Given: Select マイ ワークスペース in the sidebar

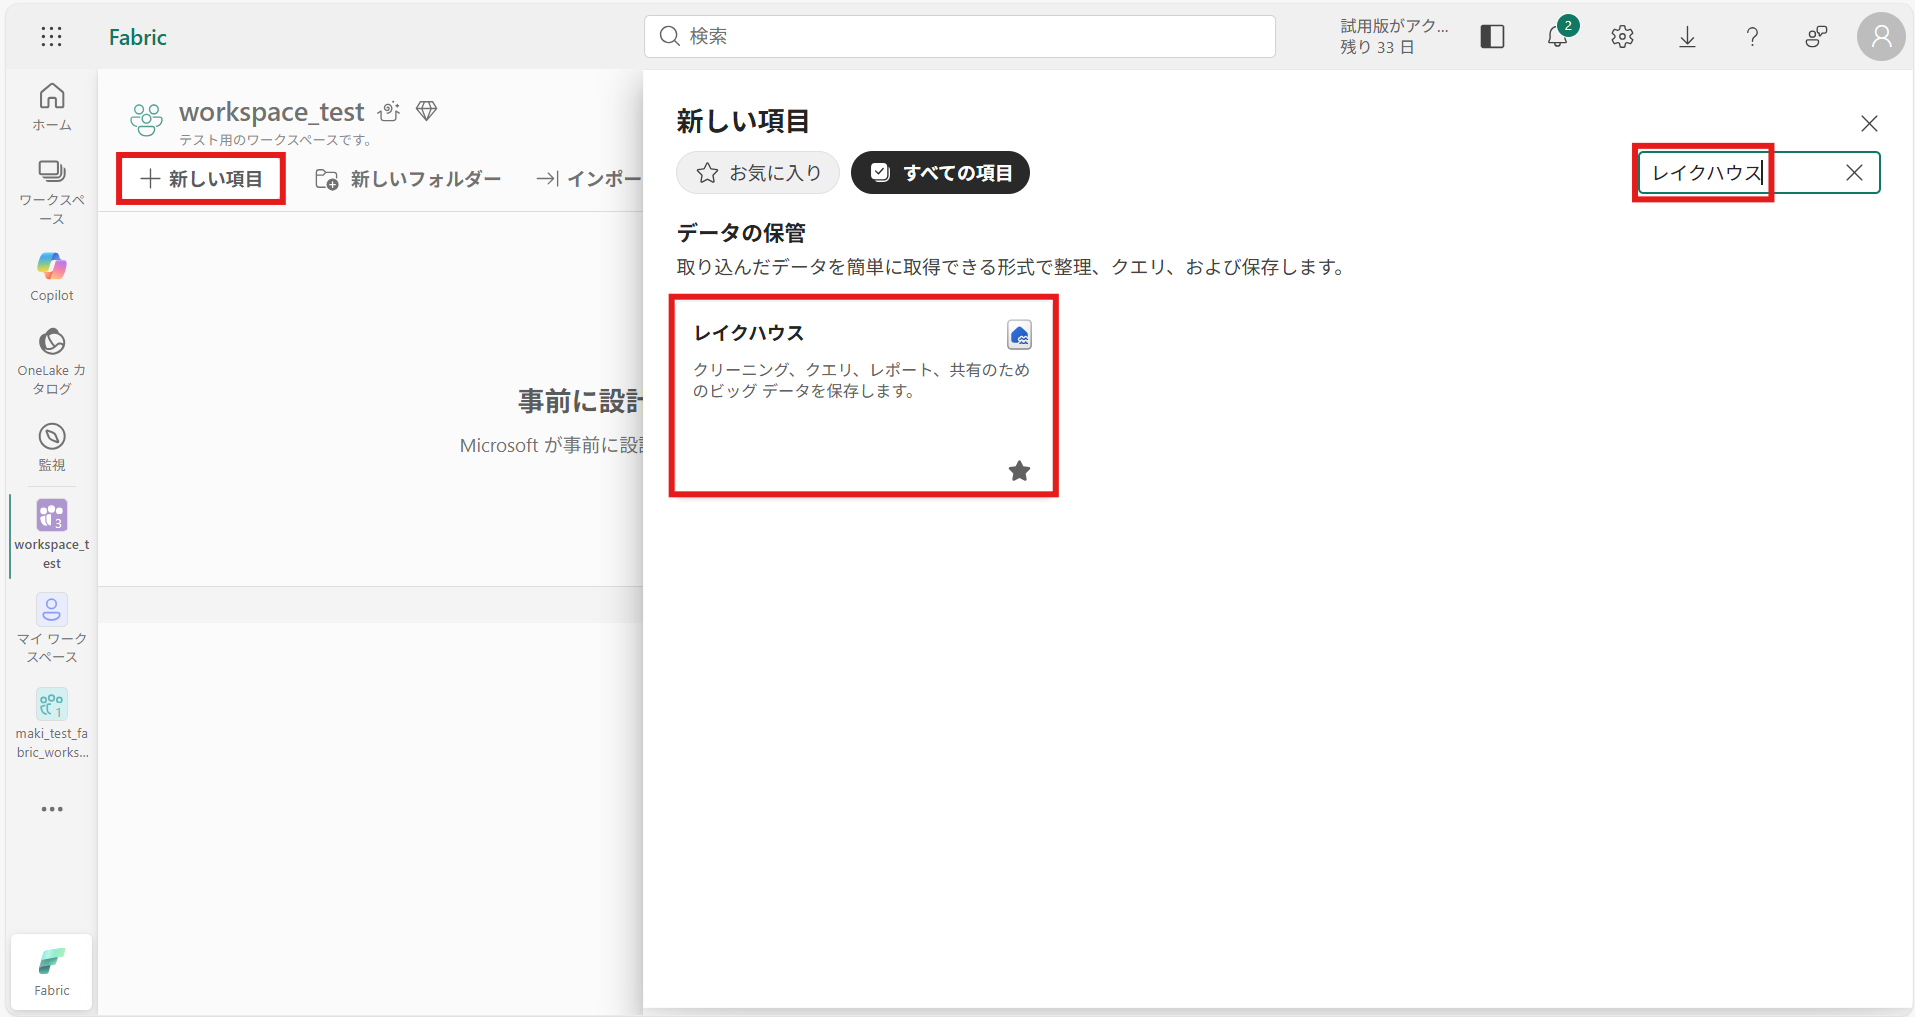Looking at the screenshot, I should click(52, 628).
